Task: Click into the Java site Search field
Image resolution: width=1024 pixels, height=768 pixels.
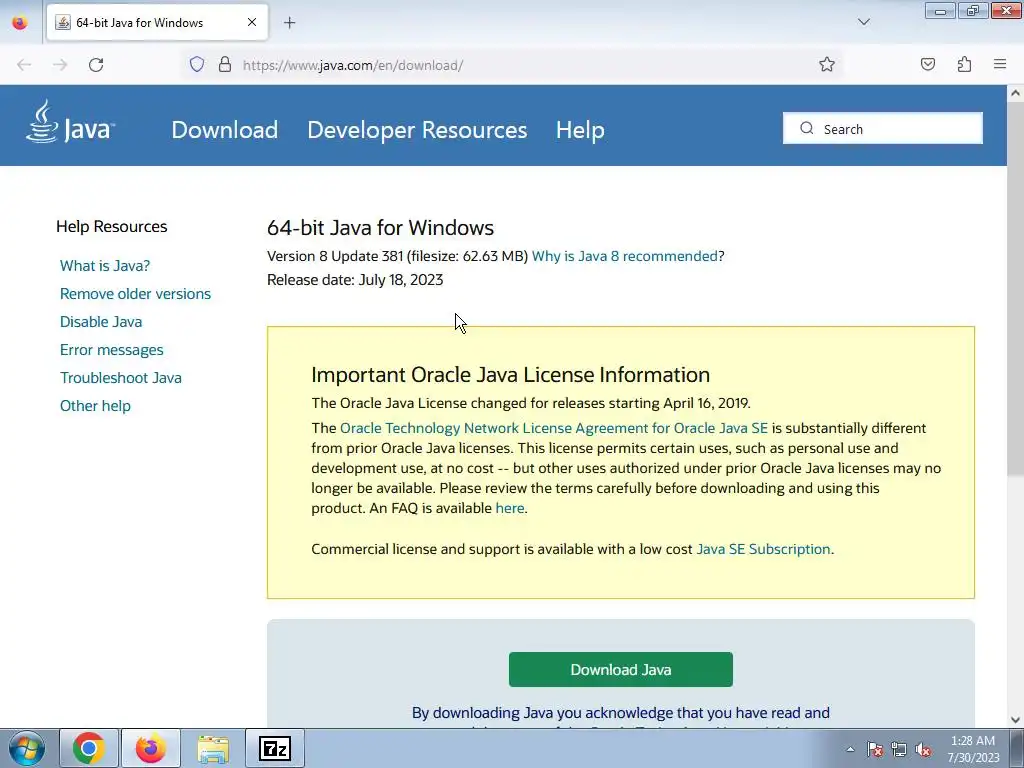Action: (882, 128)
